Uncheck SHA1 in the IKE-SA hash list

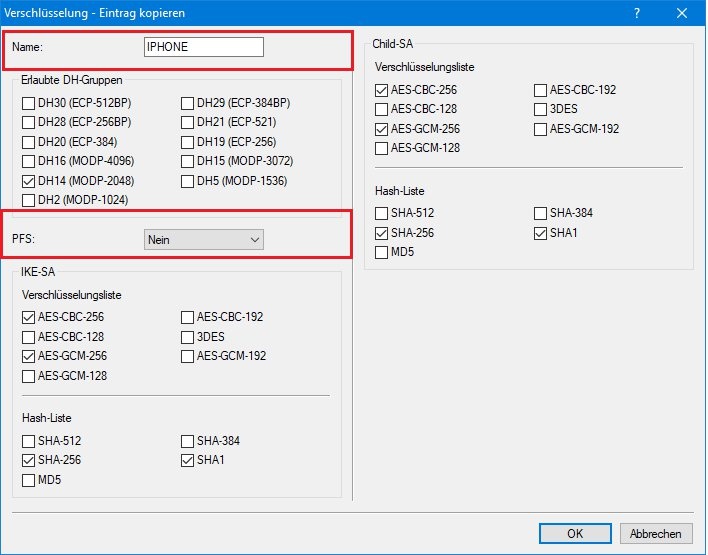click(189, 461)
